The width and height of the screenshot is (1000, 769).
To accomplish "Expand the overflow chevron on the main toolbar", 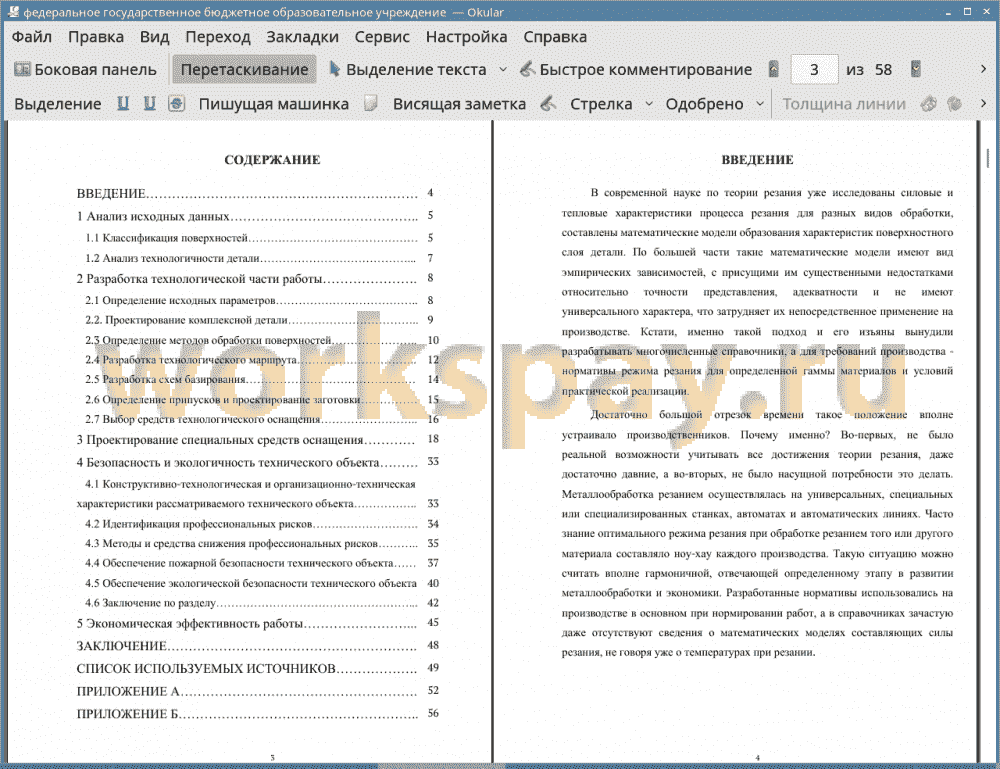I will click(x=983, y=69).
